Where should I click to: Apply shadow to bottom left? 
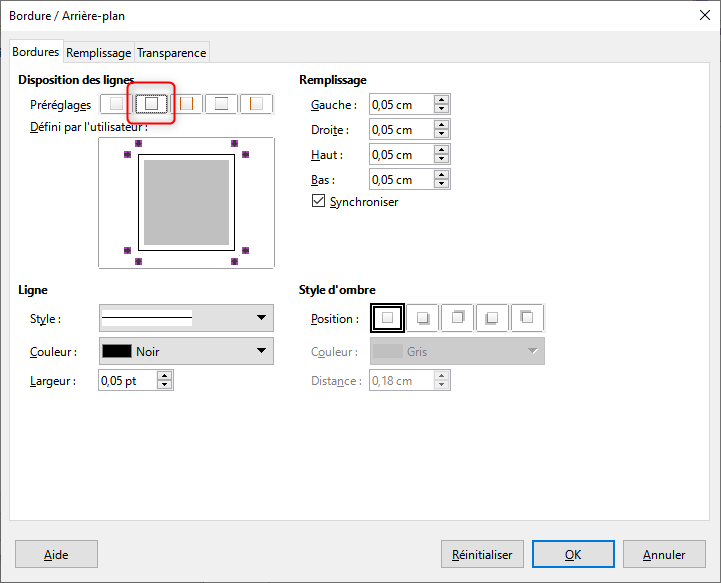pyautogui.click(x=493, y=318)
